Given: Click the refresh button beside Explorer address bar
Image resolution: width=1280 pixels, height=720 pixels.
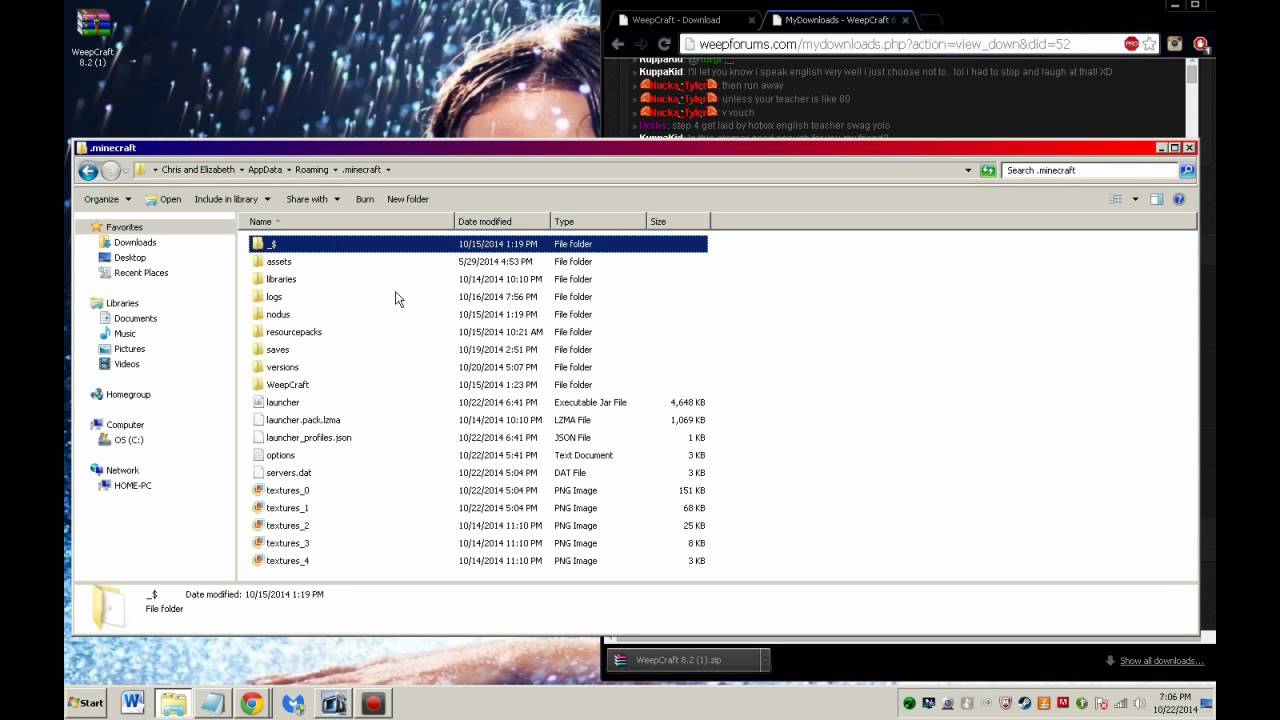Looking at the screenshot, I should [x=988, y=170].
